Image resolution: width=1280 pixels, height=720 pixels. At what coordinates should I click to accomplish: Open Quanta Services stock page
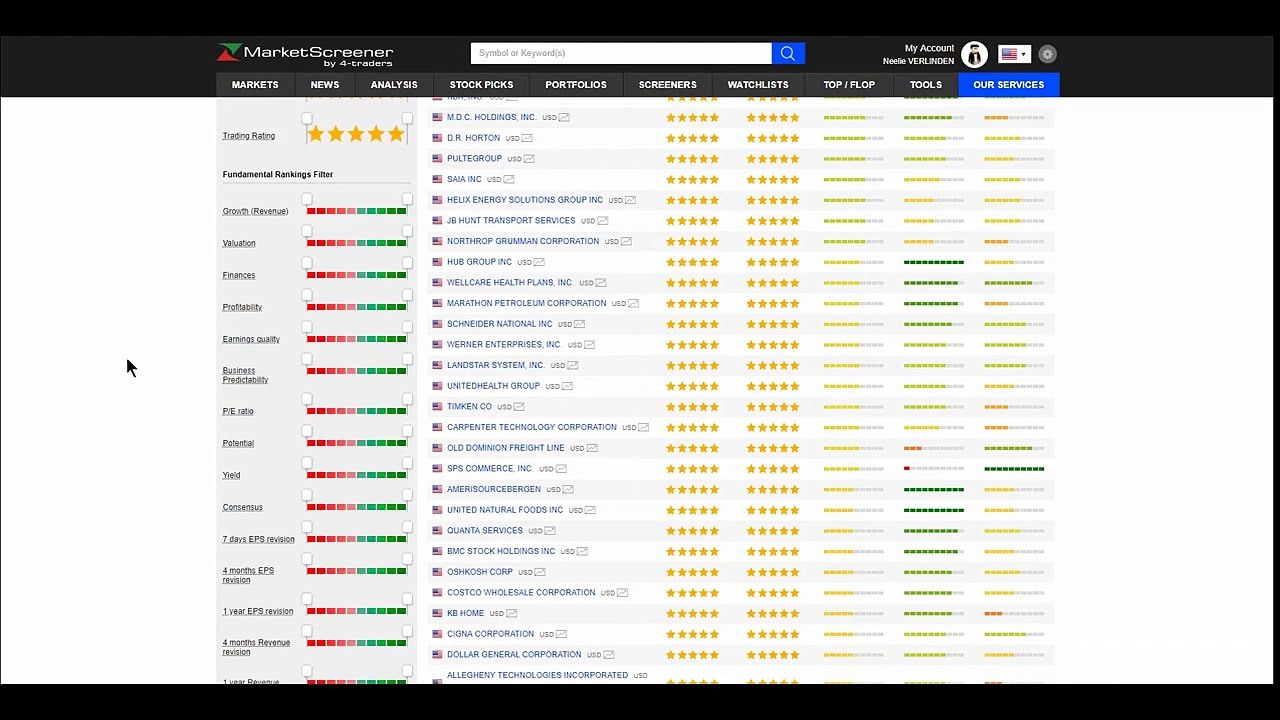pyautogui.click(x=485, y=531)
